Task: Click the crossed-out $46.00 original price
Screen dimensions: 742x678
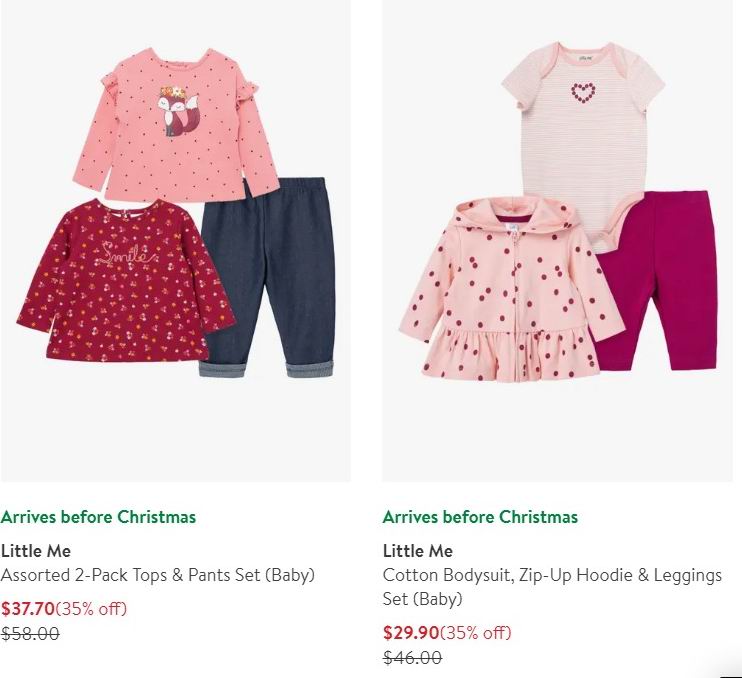Action: [412, 657]
